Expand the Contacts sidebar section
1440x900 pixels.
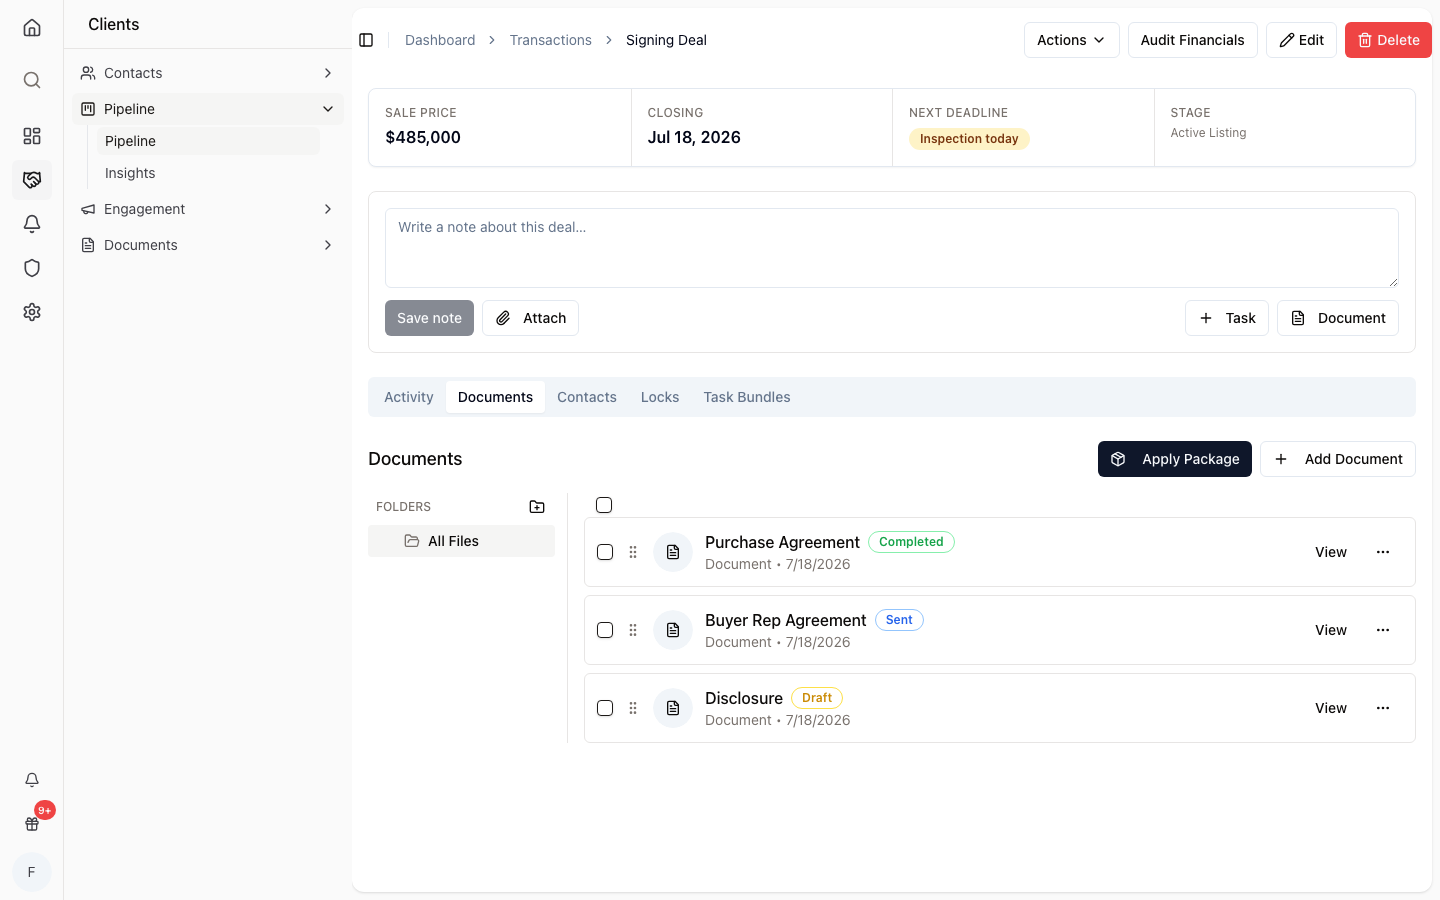coord(208,73)
